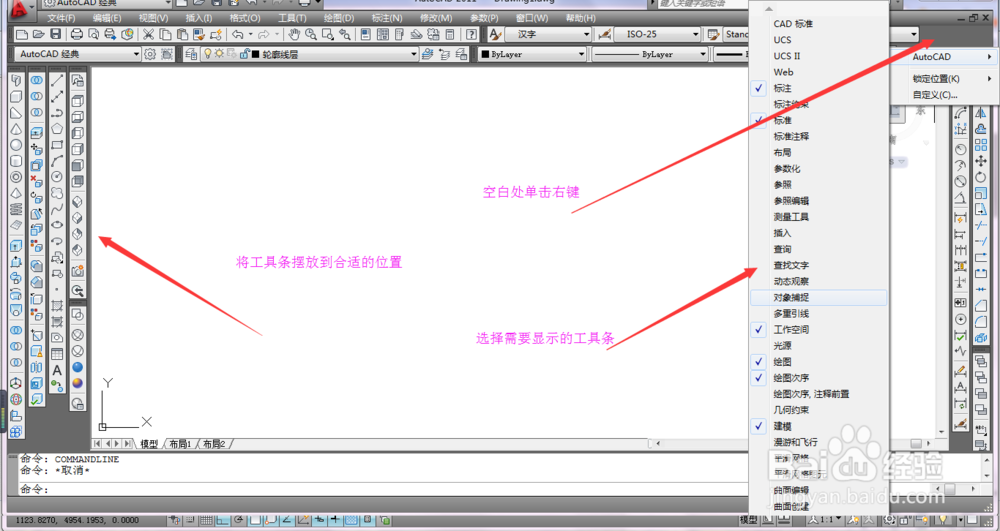Image resolution: width=1000 pixels, height=531 pixels.
Task: Open a file with the Open folder icon
Action: [x=38, y=34]
